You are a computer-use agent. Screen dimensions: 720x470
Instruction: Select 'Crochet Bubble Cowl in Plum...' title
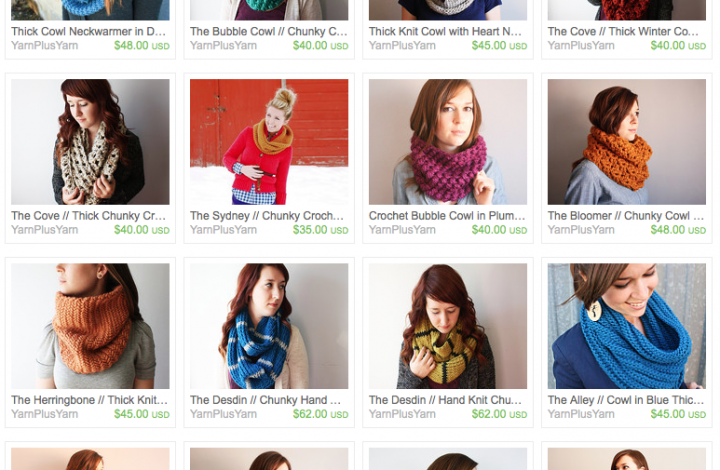pos(447,216)
